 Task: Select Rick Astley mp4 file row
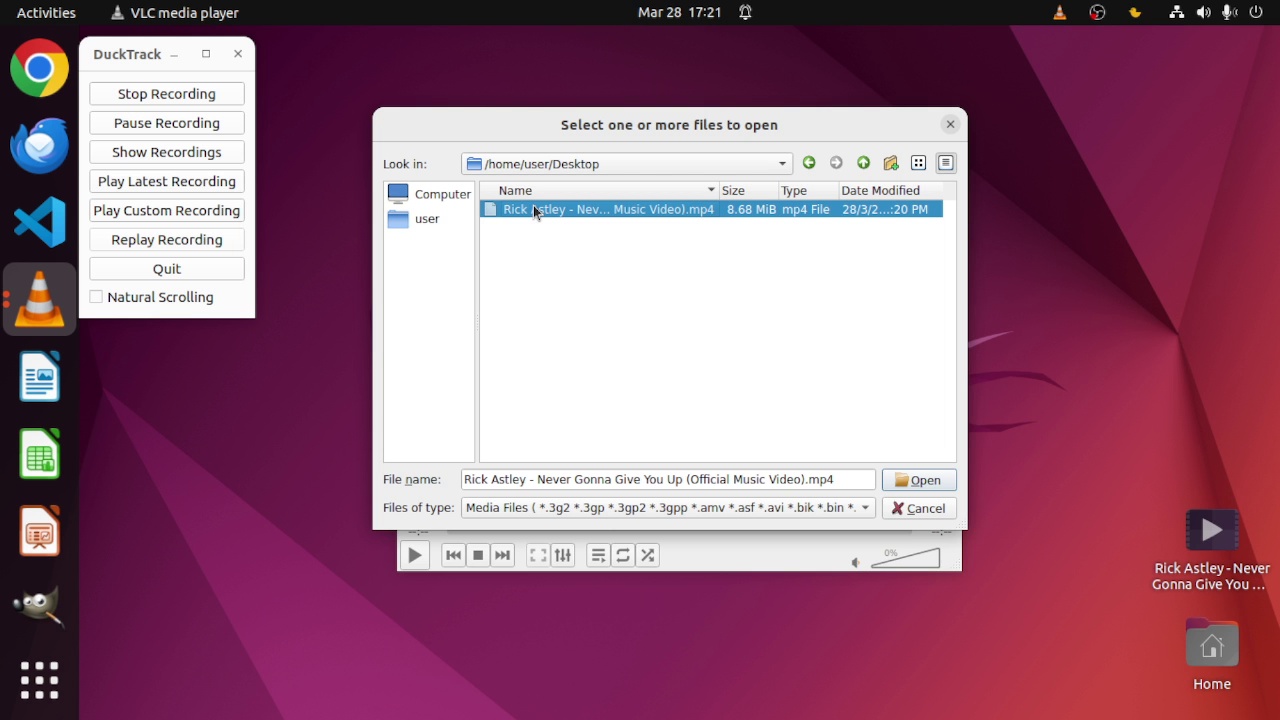click(x=711, y=209)
